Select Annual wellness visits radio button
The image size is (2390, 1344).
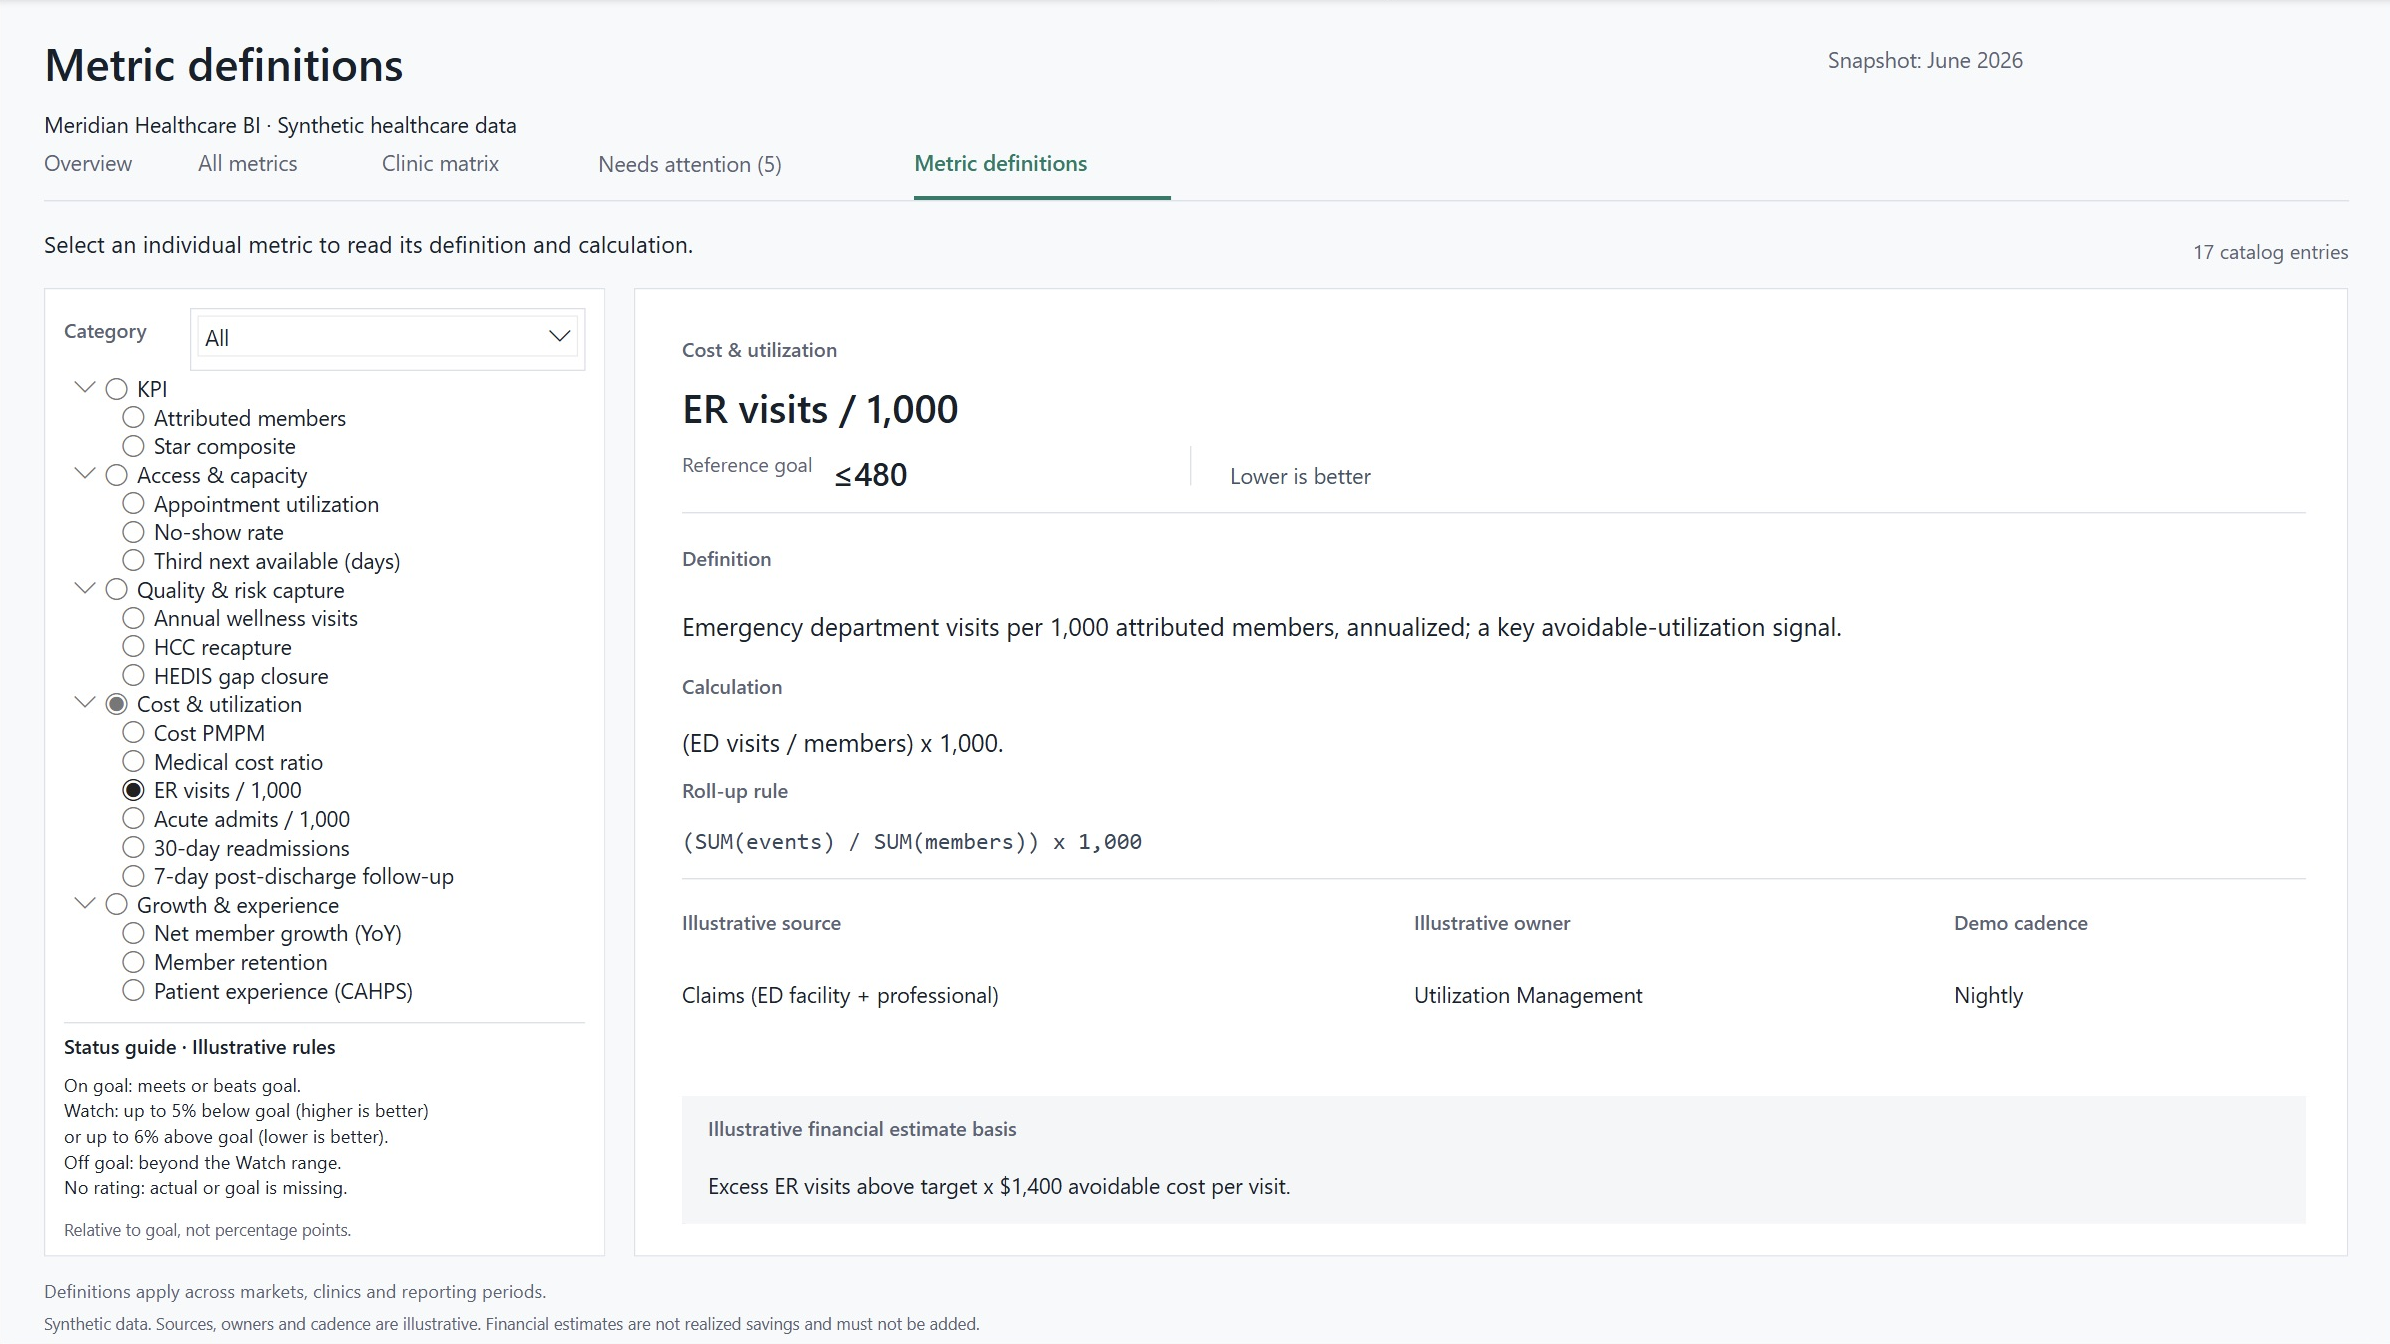[133, 618]
